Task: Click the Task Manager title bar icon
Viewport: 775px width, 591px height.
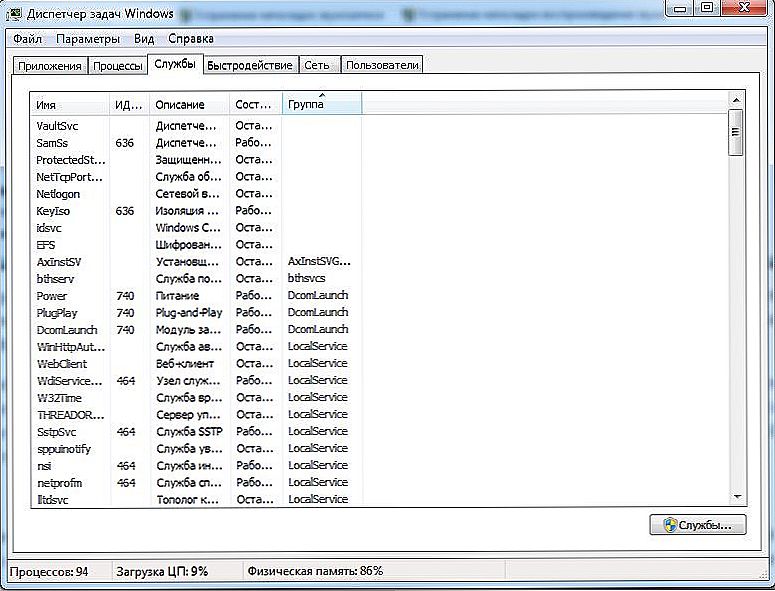Action: [15, 13]
